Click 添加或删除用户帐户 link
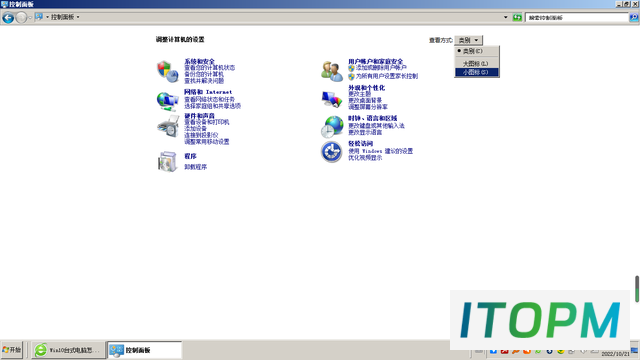The width and height of the screenshot is (640, 360). point(381,68)
